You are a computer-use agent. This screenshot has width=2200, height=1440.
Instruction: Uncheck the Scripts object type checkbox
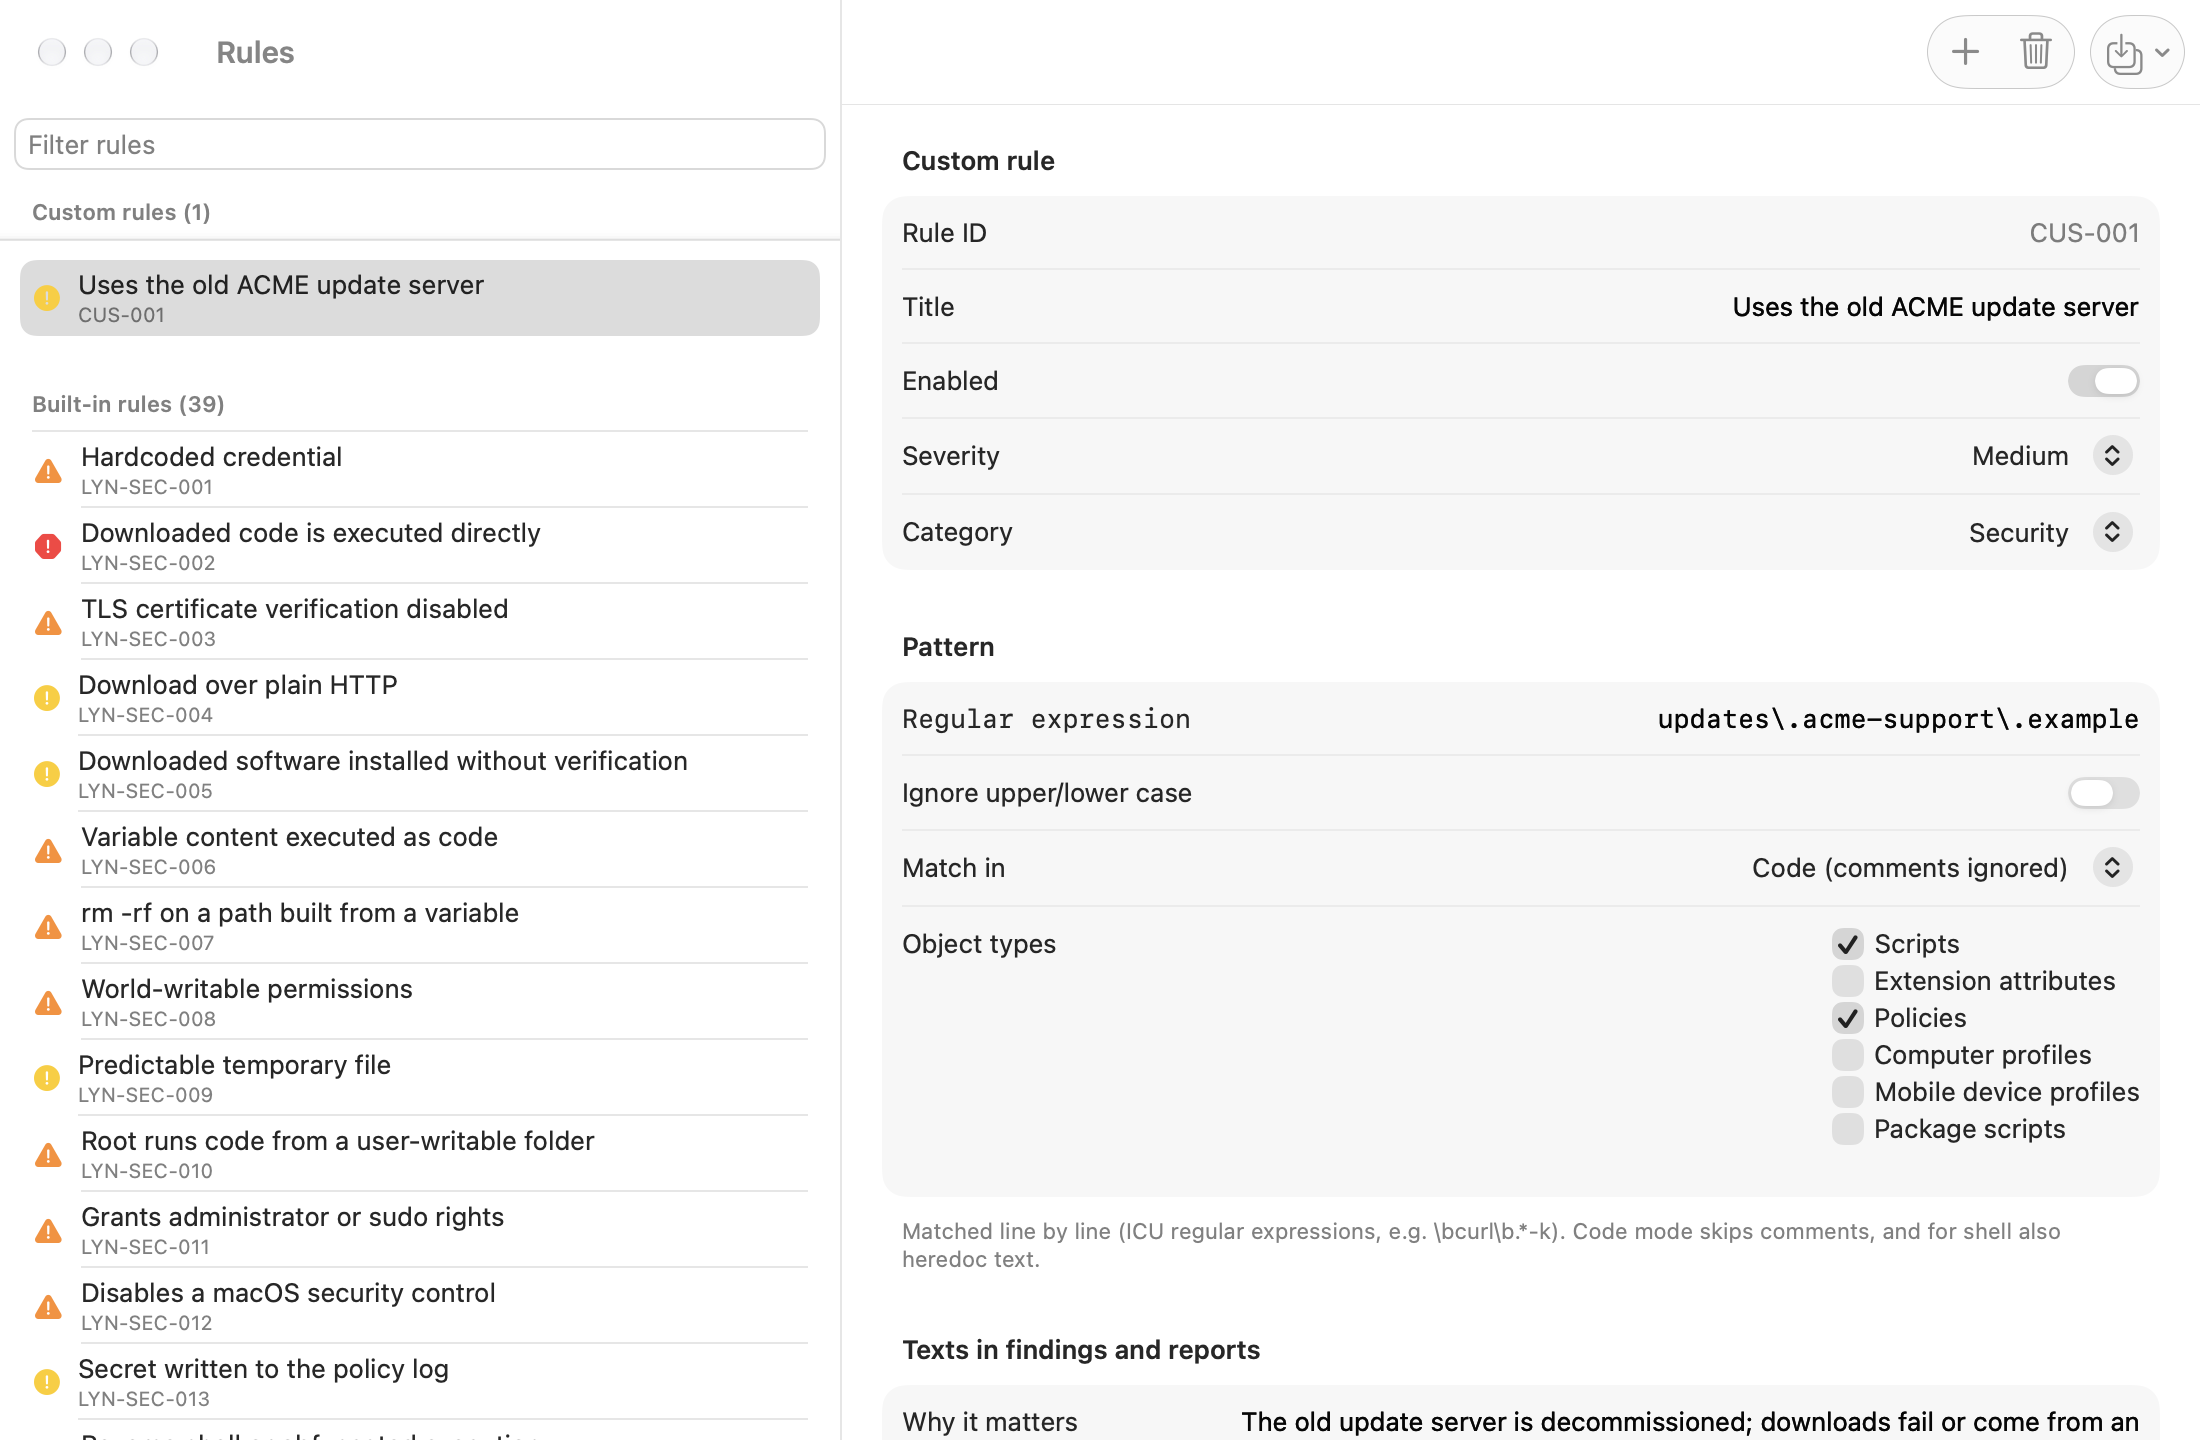click(x=1847, y=944)
